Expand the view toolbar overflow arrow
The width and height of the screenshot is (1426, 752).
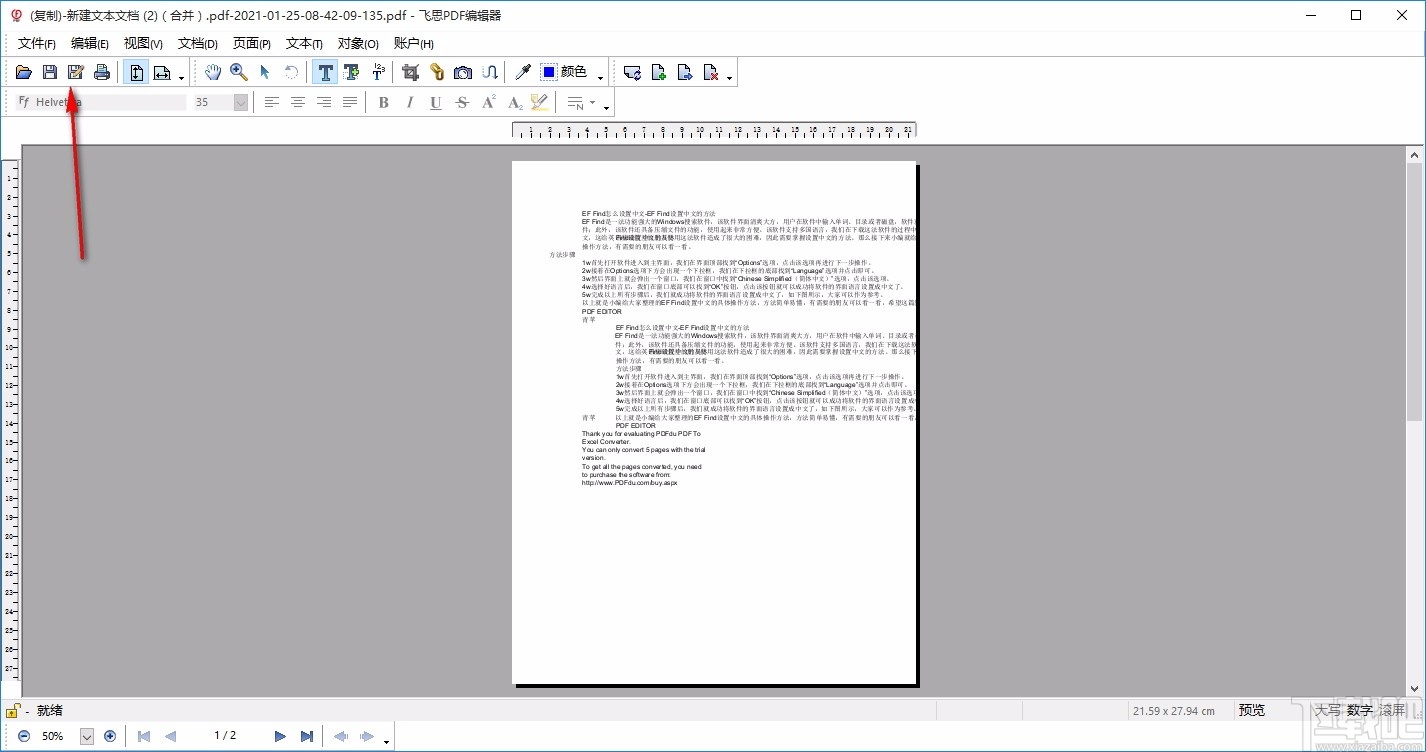click(182, 77)
